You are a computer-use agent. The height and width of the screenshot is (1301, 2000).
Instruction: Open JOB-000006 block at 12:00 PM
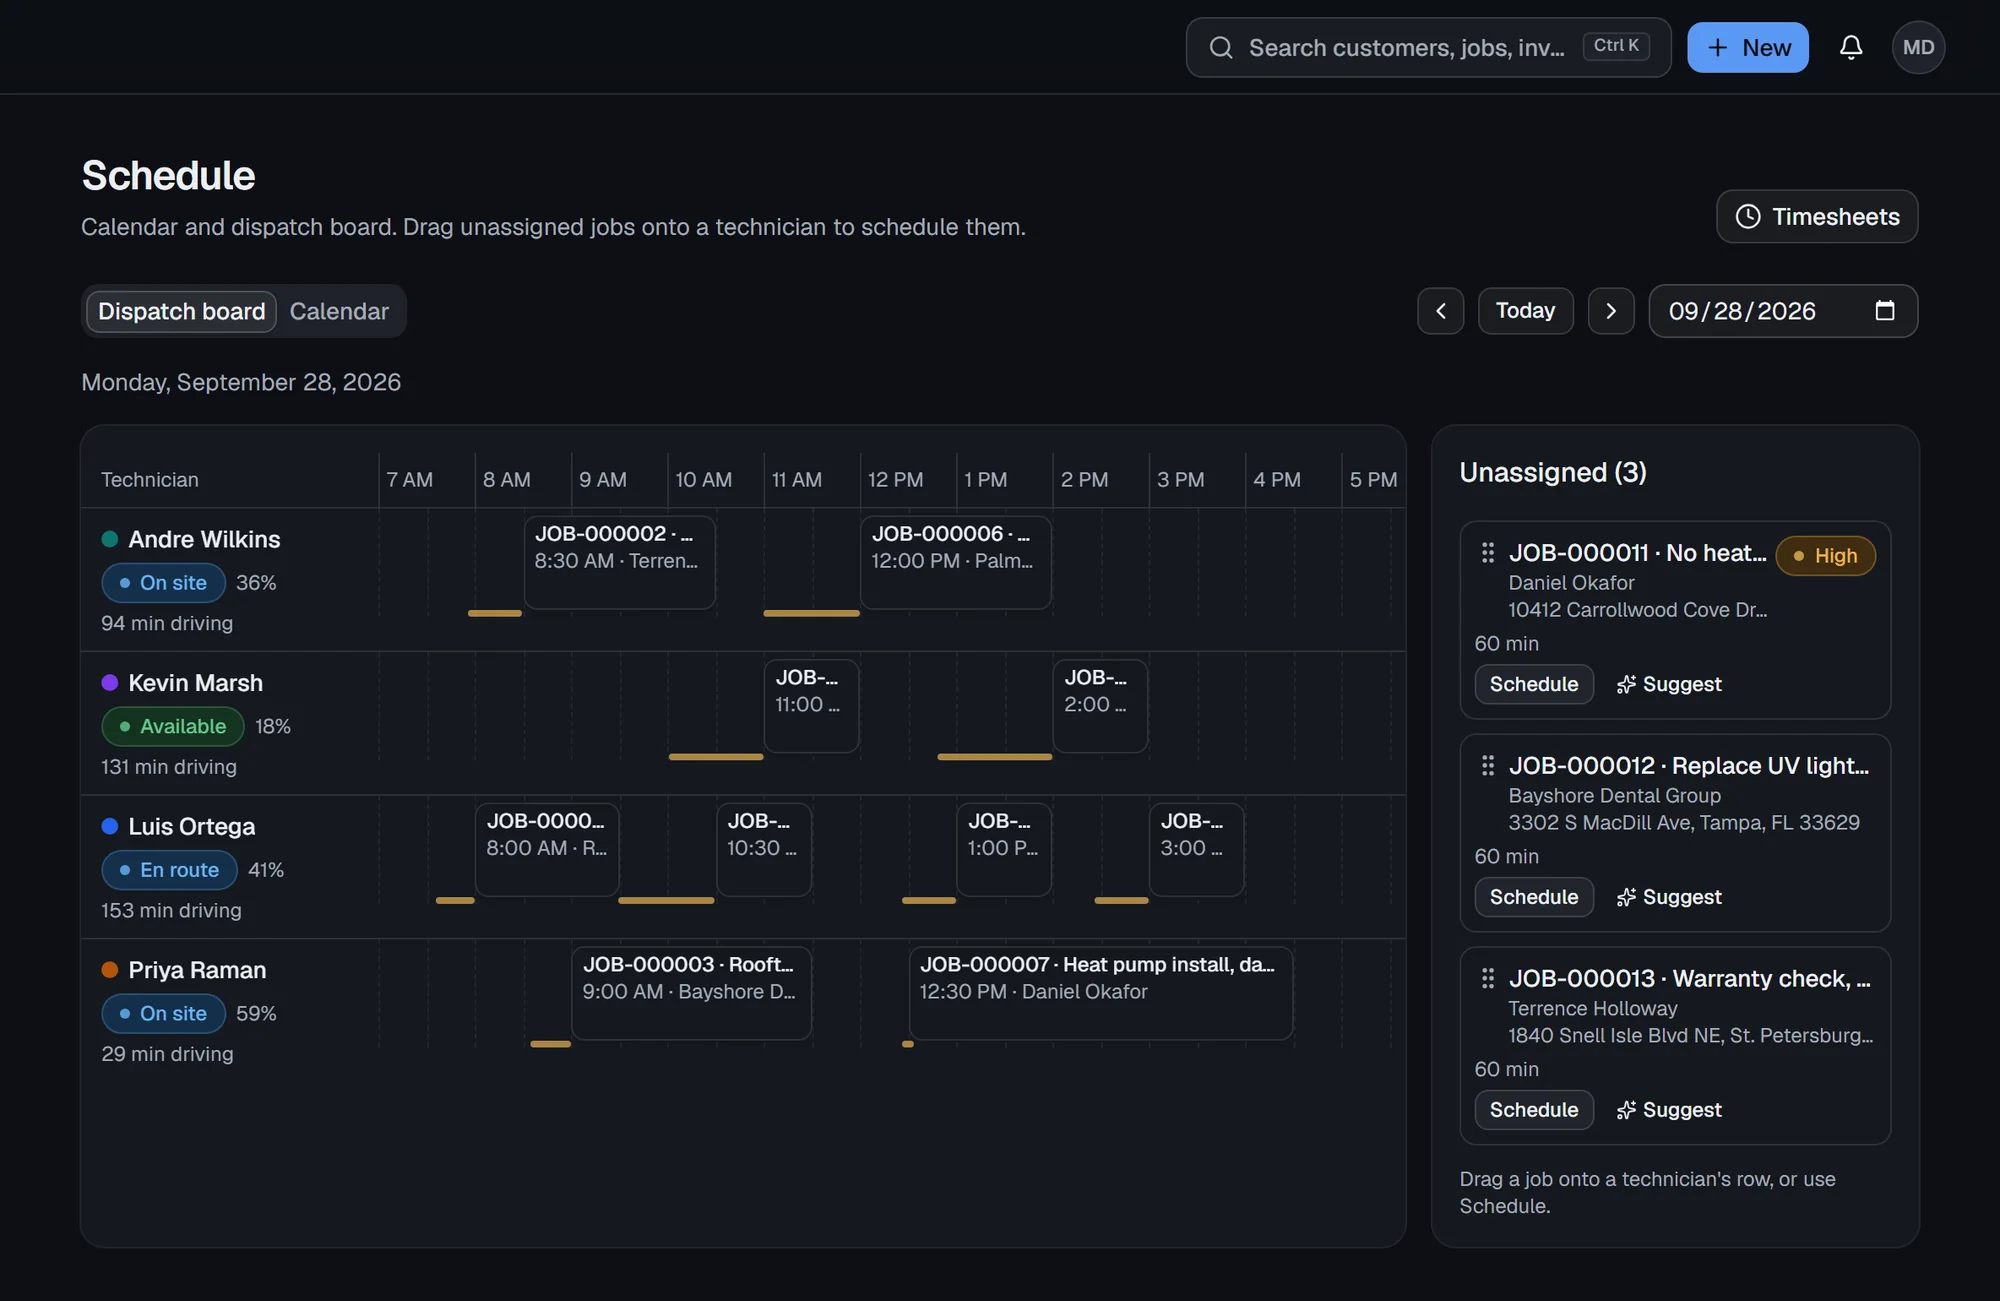tap(955, 562)
